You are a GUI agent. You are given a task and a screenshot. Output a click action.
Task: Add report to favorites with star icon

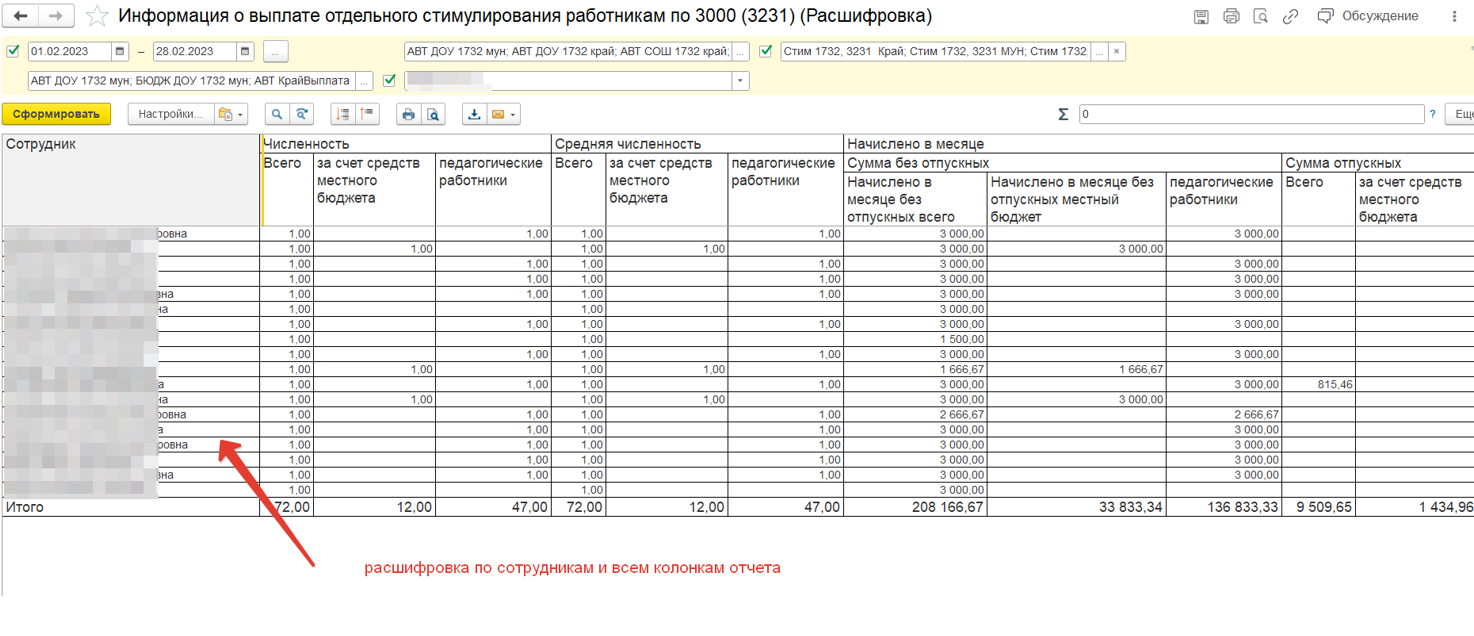pyautogui.click(x=97, y=16)
